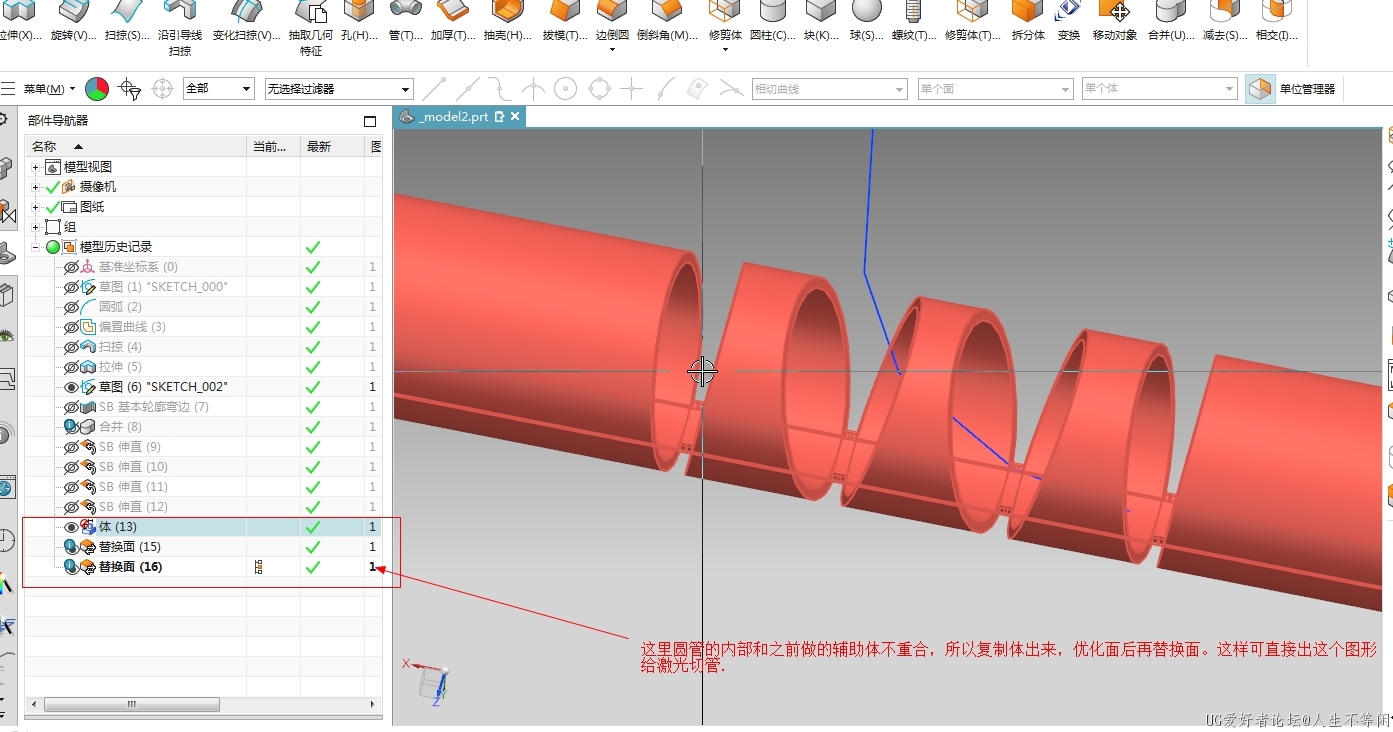Click the navigator horizontal scrollbar thumb
Image resolution: width=1393 pixels, height=732 pixels.
point(131,705)
